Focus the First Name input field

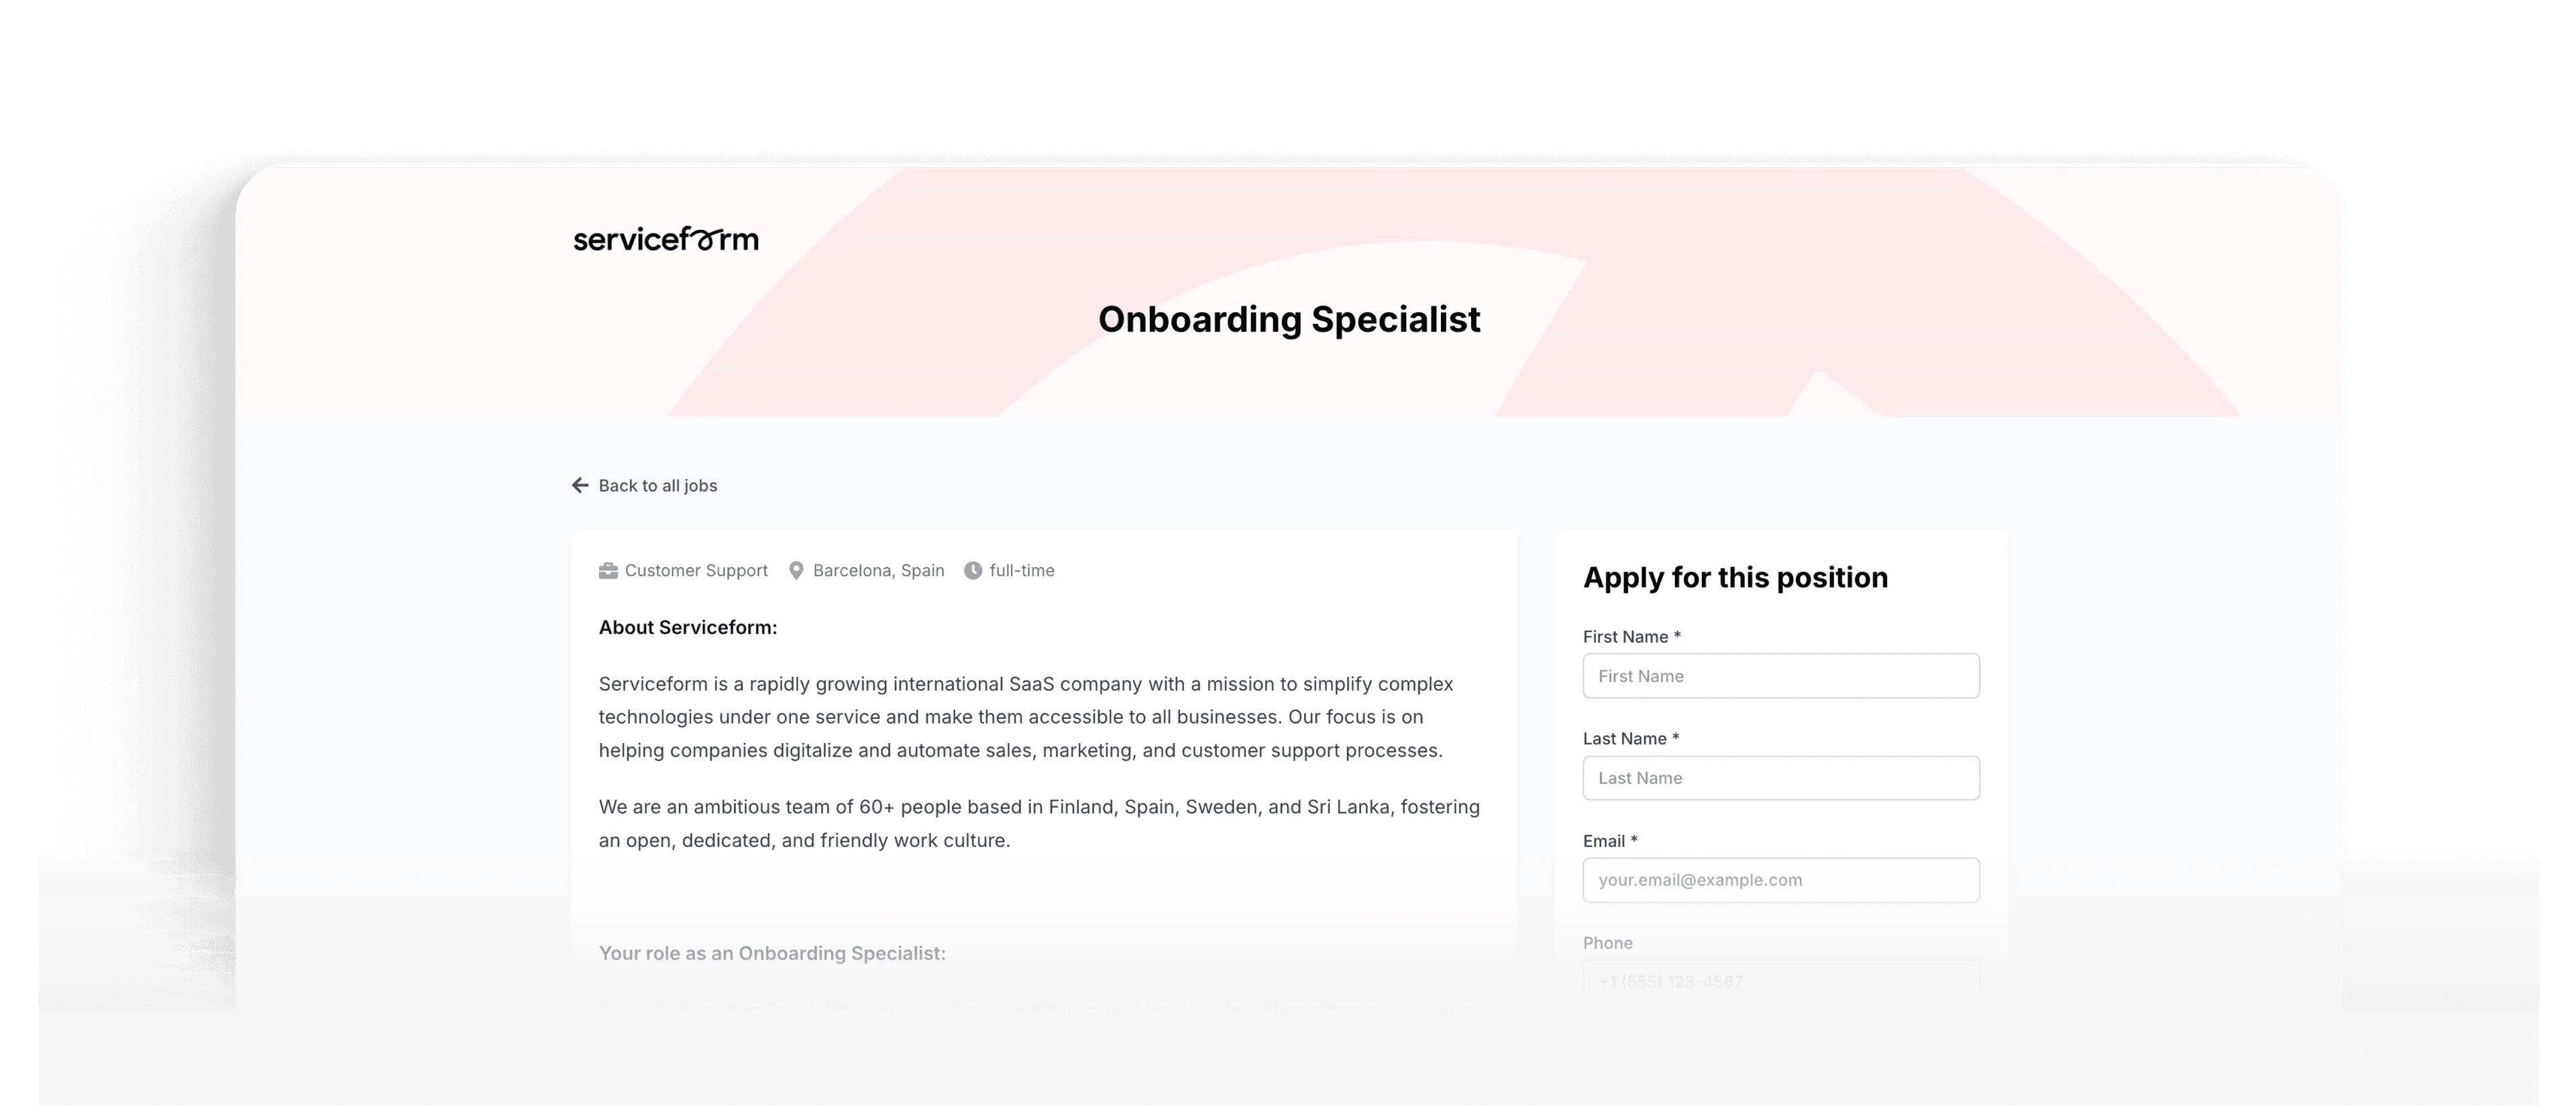click(x=1780, y=676)
